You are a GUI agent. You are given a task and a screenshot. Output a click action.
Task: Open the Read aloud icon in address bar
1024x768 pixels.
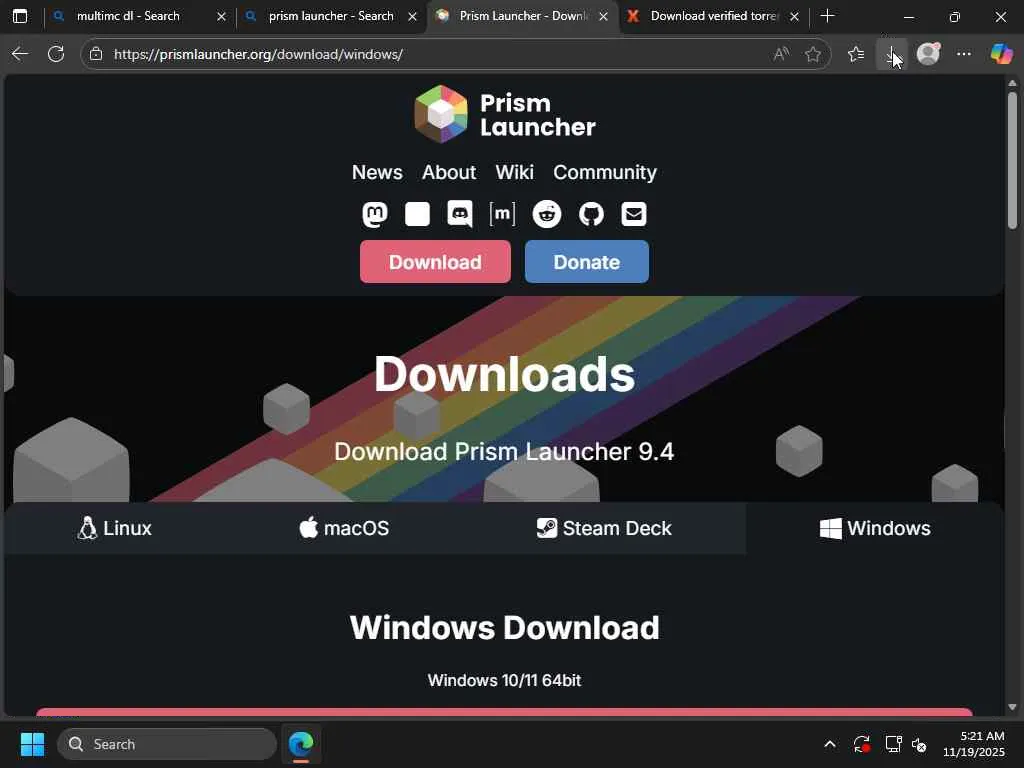[x=781, y=54]
